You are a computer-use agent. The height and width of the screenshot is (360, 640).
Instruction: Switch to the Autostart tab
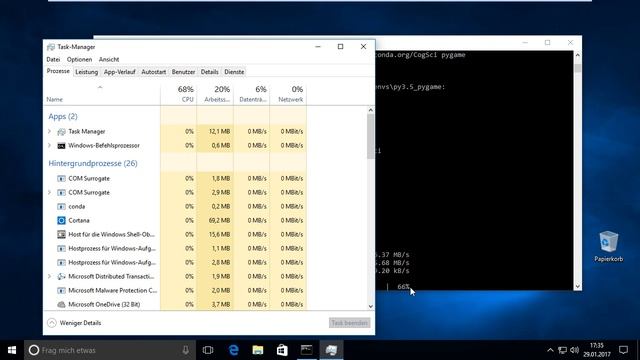[153, 72]
